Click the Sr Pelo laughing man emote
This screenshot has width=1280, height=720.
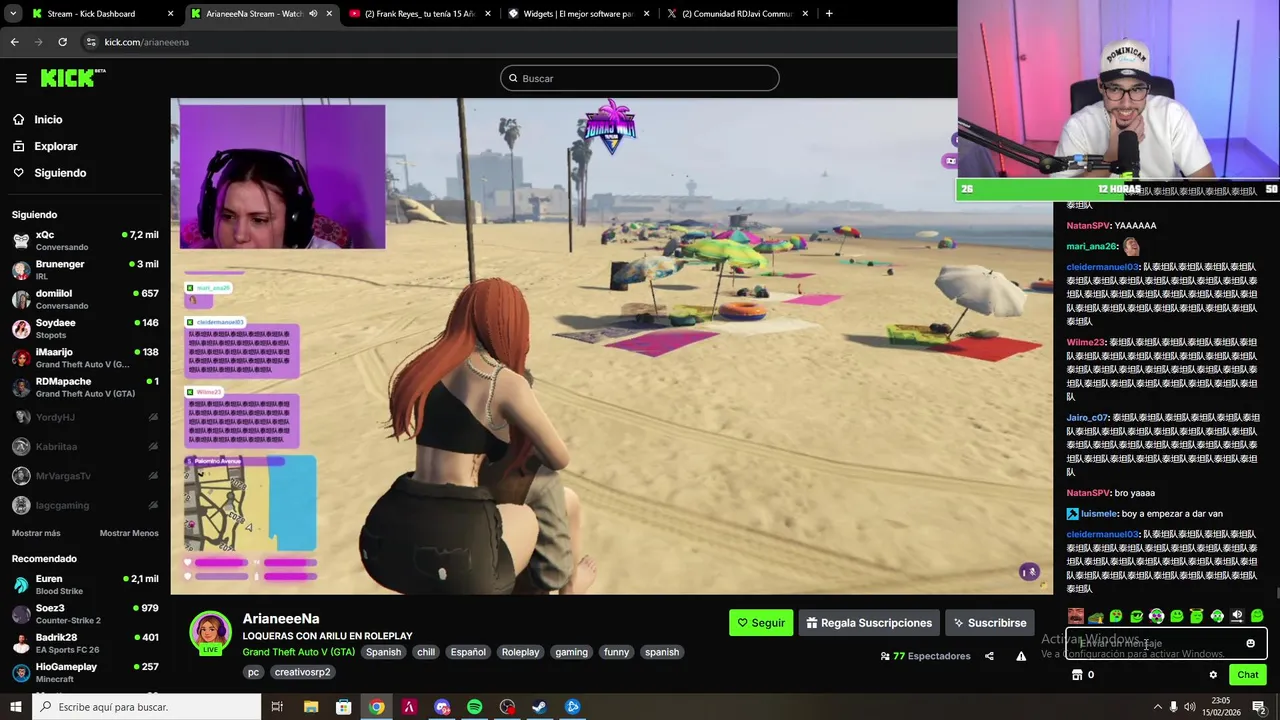(x=1075, y=616)
